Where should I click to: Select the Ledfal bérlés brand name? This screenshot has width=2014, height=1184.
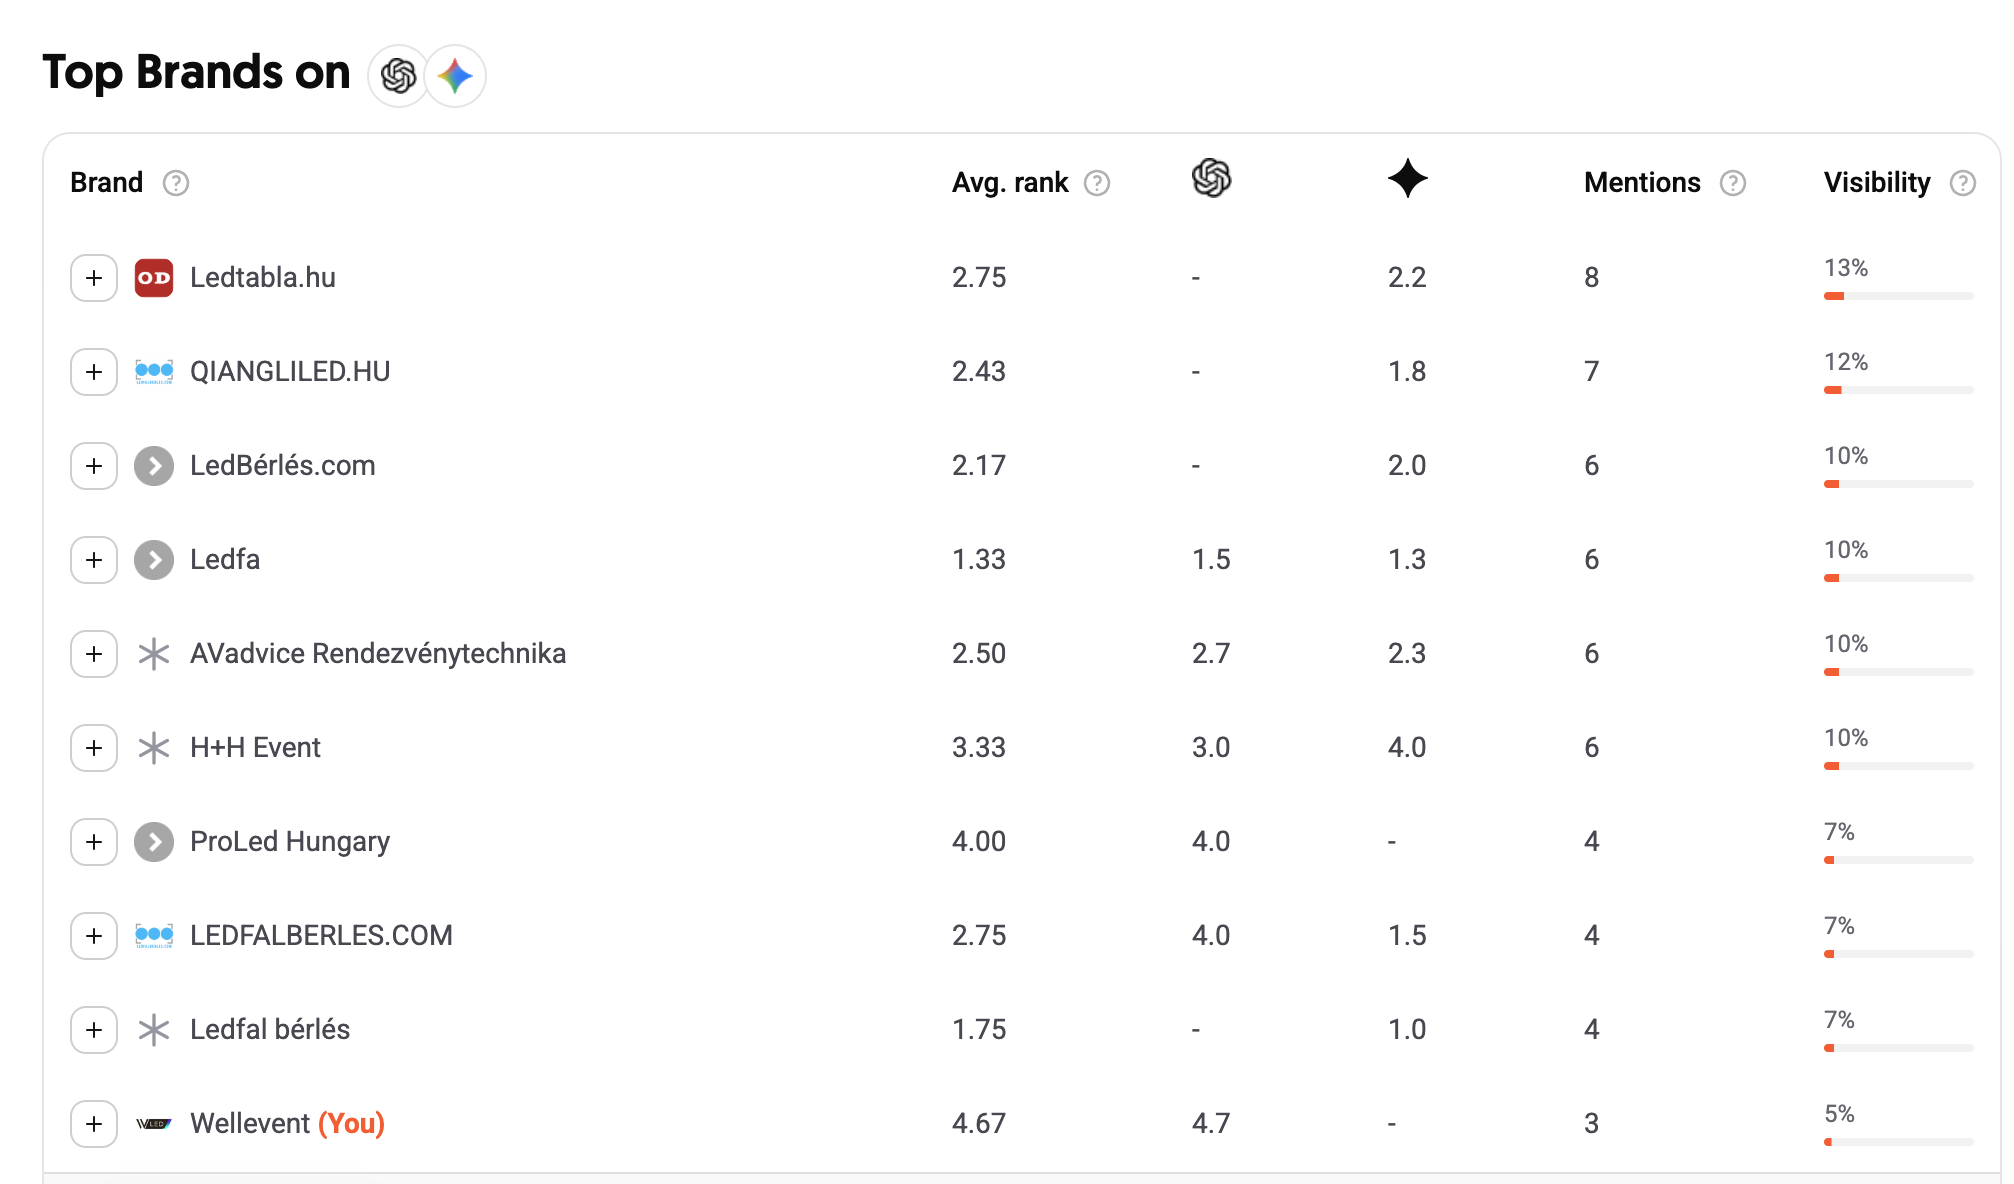click(270, 1030)
